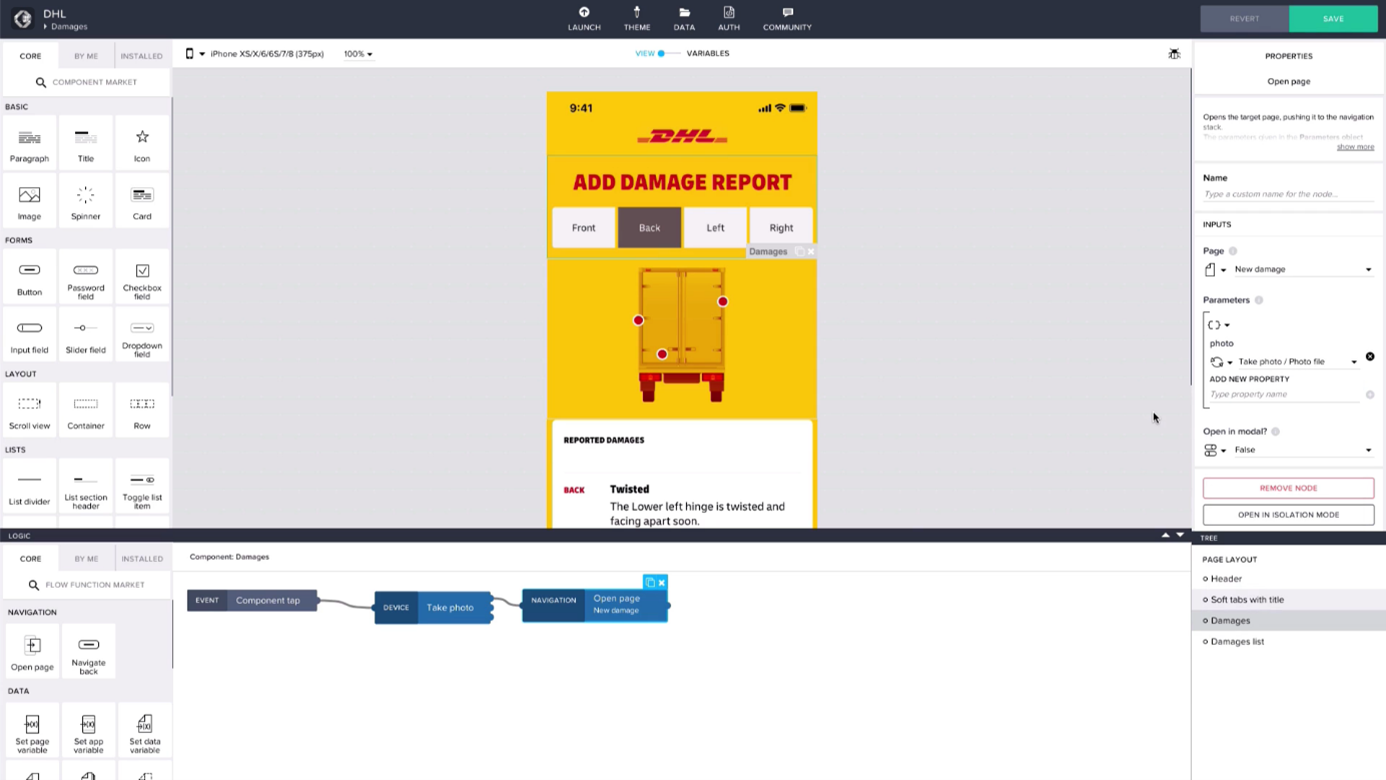
Task: Expand the logic panel with up arrow
Action: pyautogui.click(x=1165, y=536)
